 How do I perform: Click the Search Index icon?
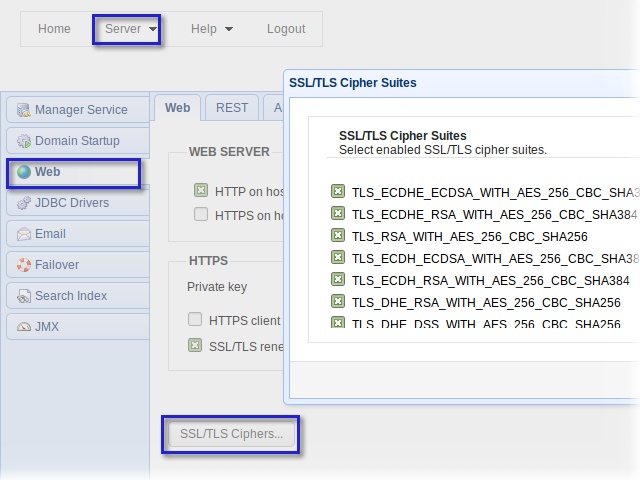(x=24, y=296)
